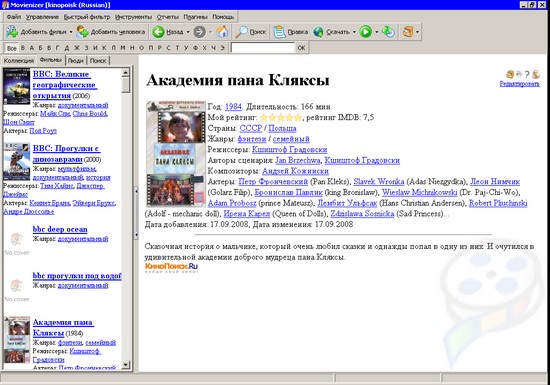550x385 pixels.
Task: Click the Add person toolbar icon
Action: [x=82, y=32]
